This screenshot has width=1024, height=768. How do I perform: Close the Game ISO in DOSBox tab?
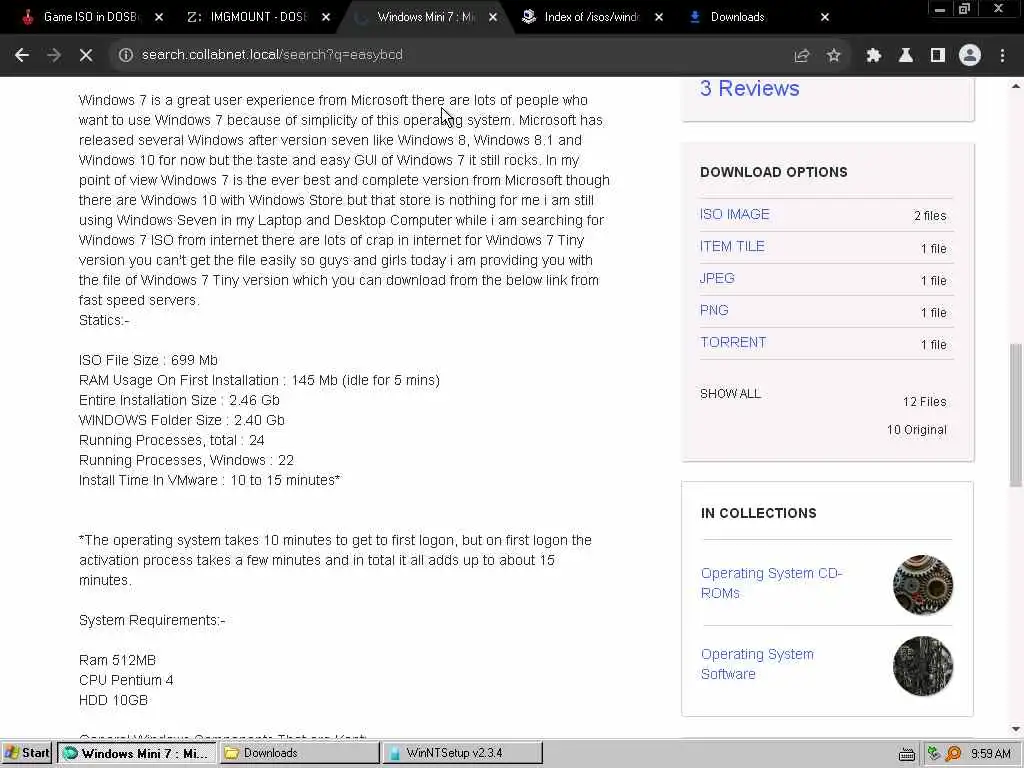159,17
